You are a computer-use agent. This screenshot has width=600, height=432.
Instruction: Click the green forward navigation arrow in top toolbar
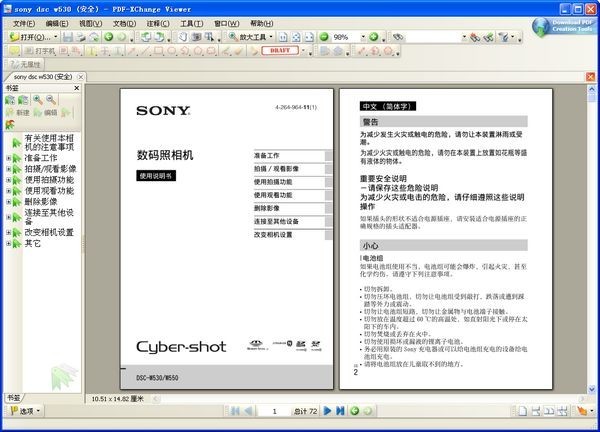pyautogui.click(x=121, y=37)
